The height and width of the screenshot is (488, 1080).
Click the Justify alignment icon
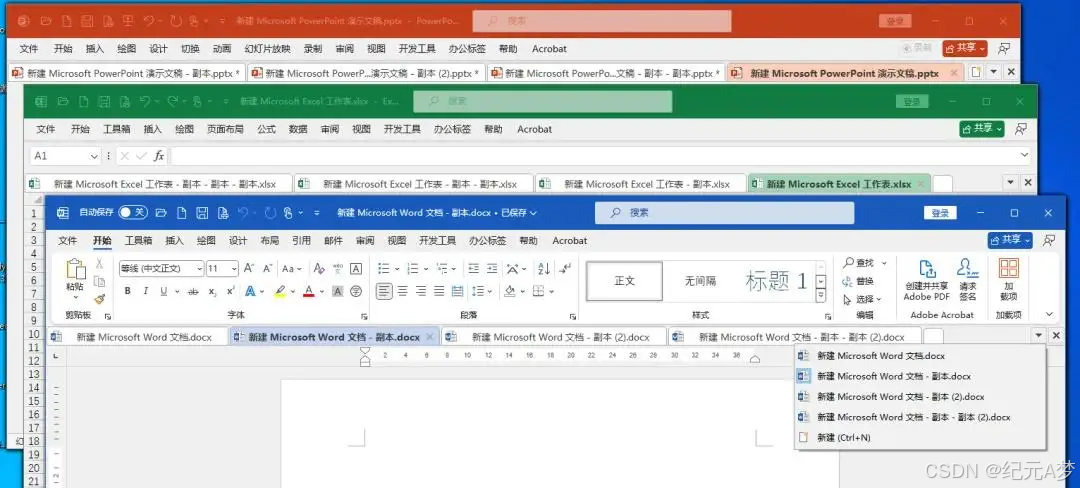[x=439, y=291]
